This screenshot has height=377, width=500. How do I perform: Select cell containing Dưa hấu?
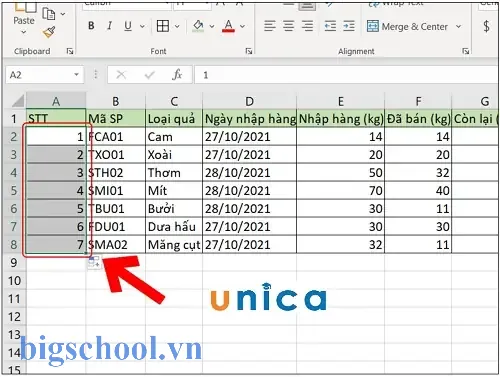[x=174, y=227]
